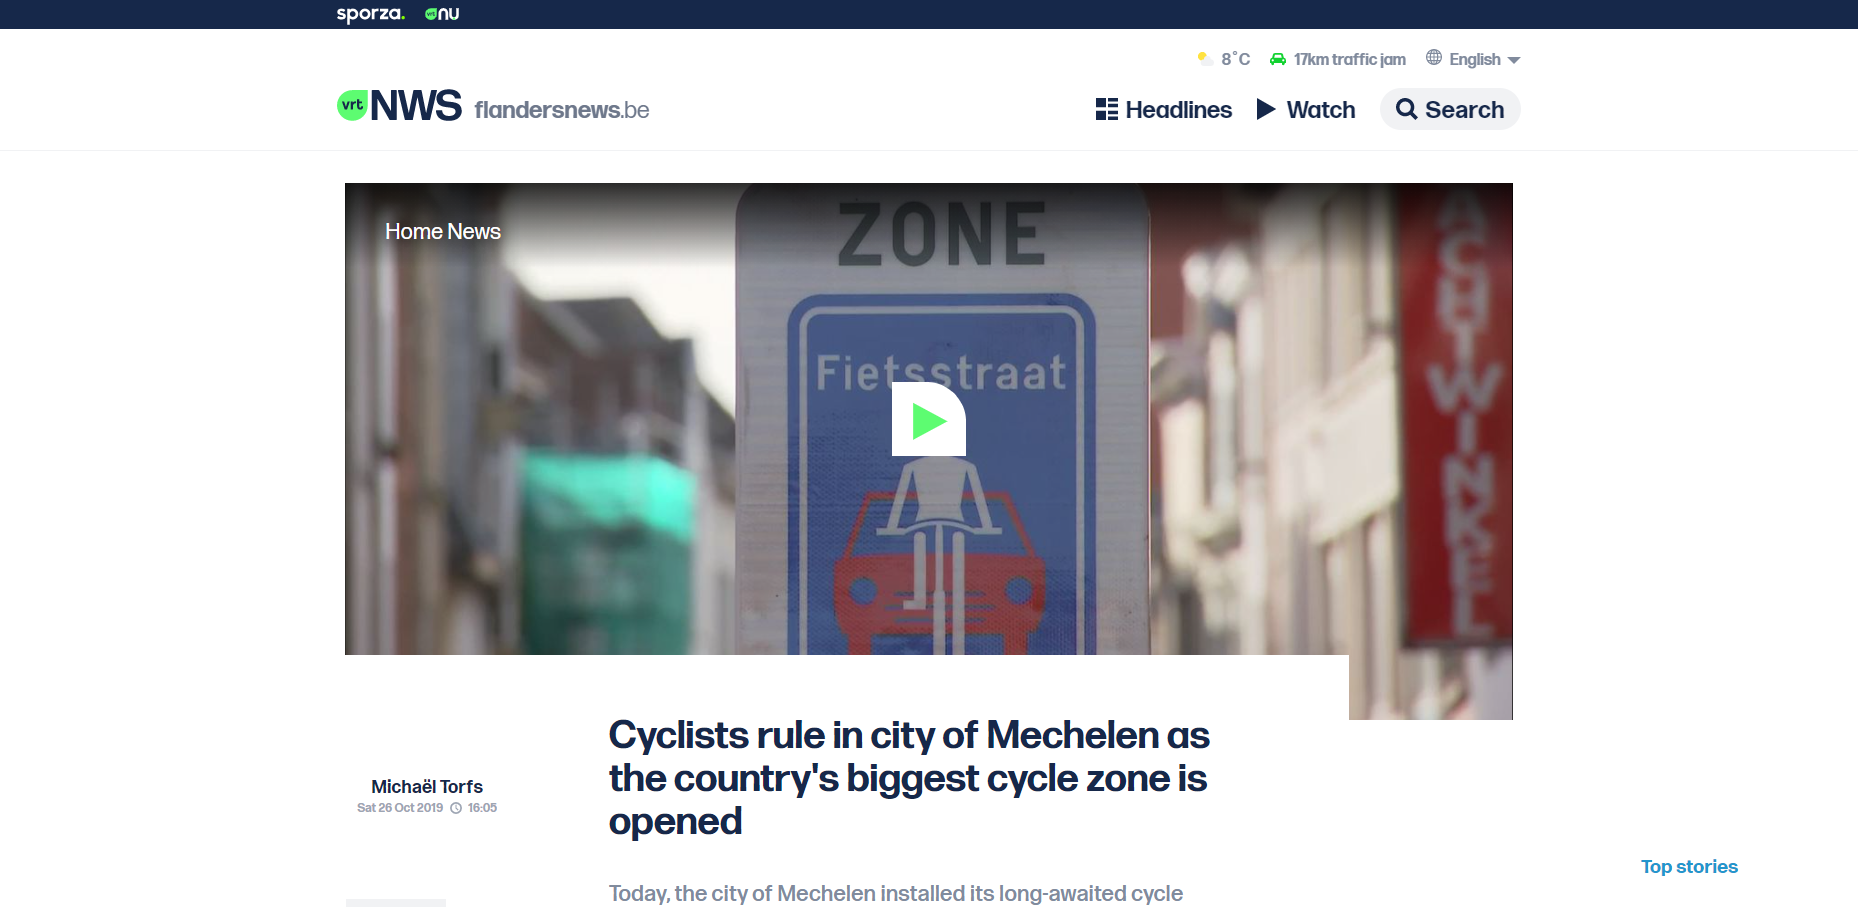Viewport: 1858px width, 907px height.
Task: Expand the English language dropdown
Action: 1474,59
